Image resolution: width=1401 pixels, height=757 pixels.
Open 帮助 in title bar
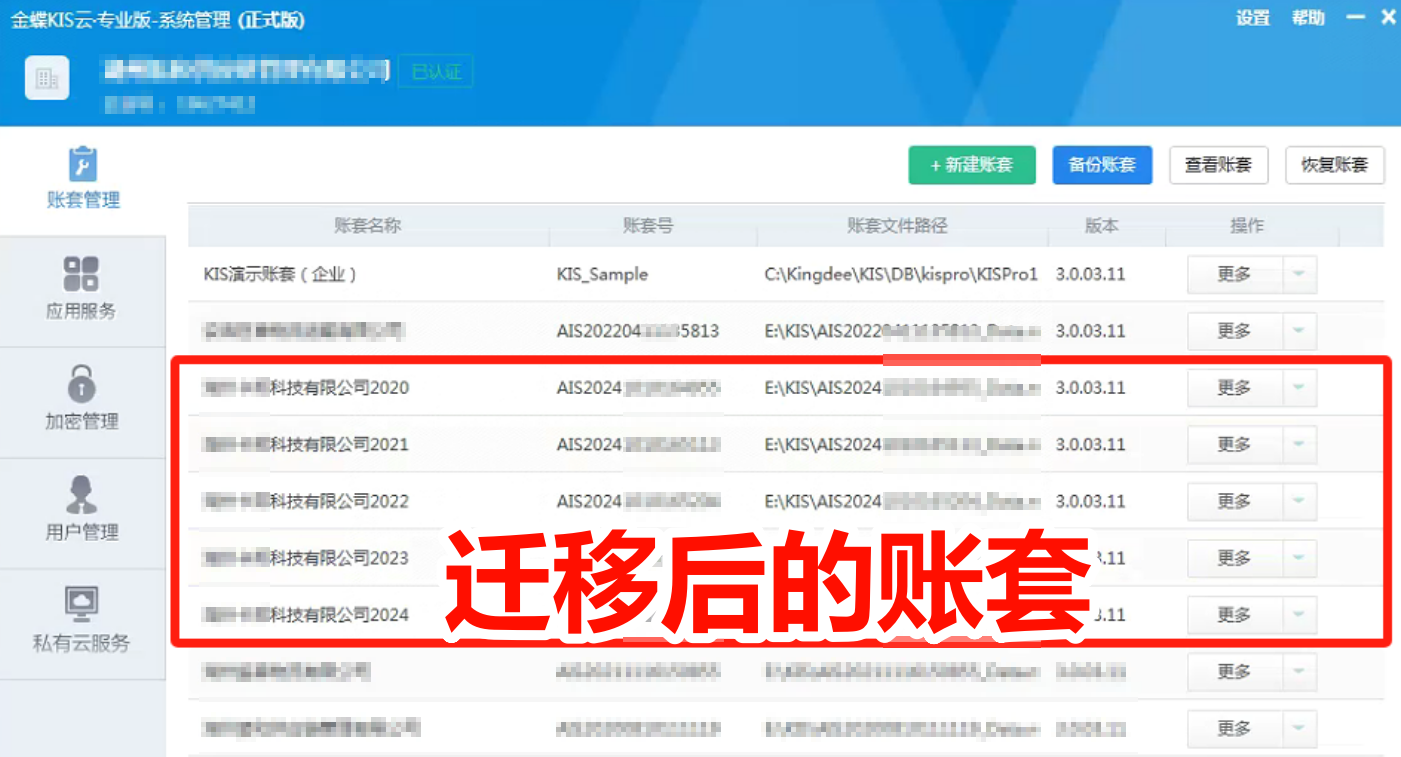tap(1308, 18)
